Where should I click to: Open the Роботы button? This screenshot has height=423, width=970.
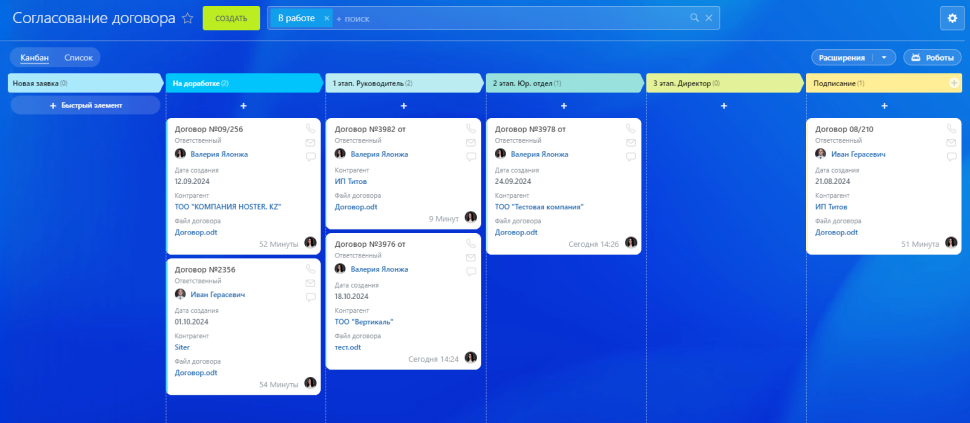933,58
